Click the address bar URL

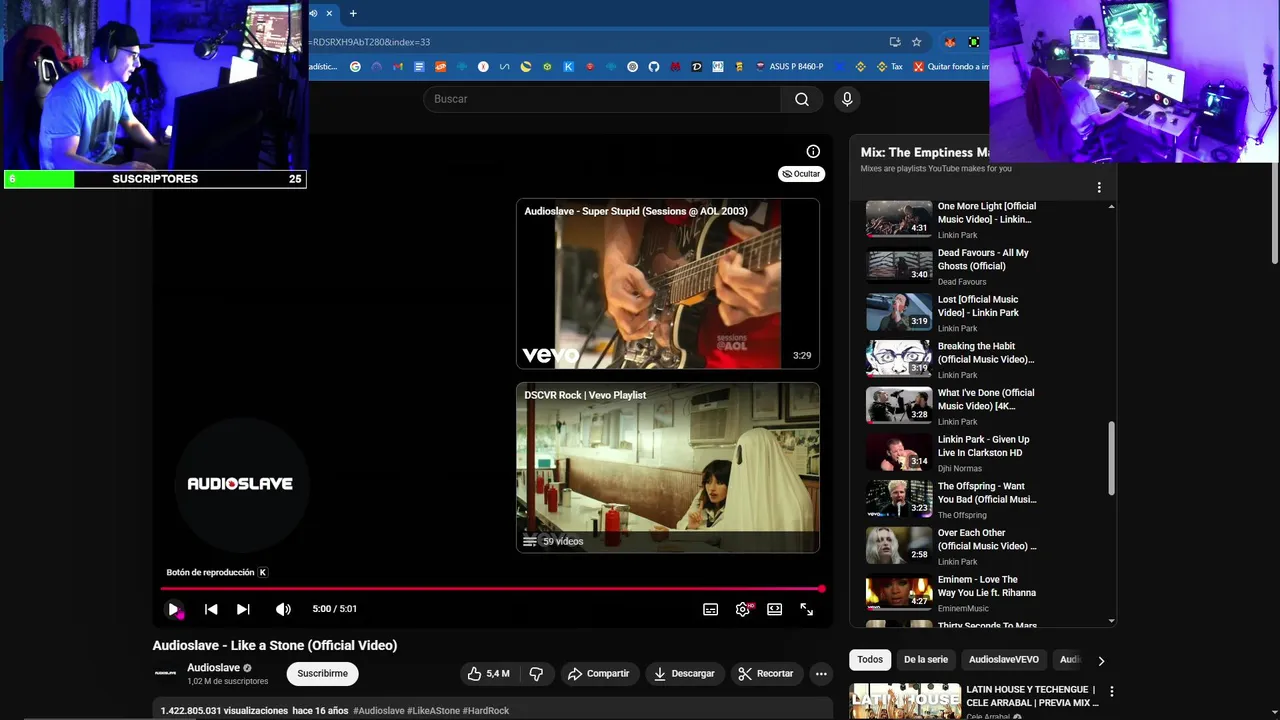click(x=590, y=42)
